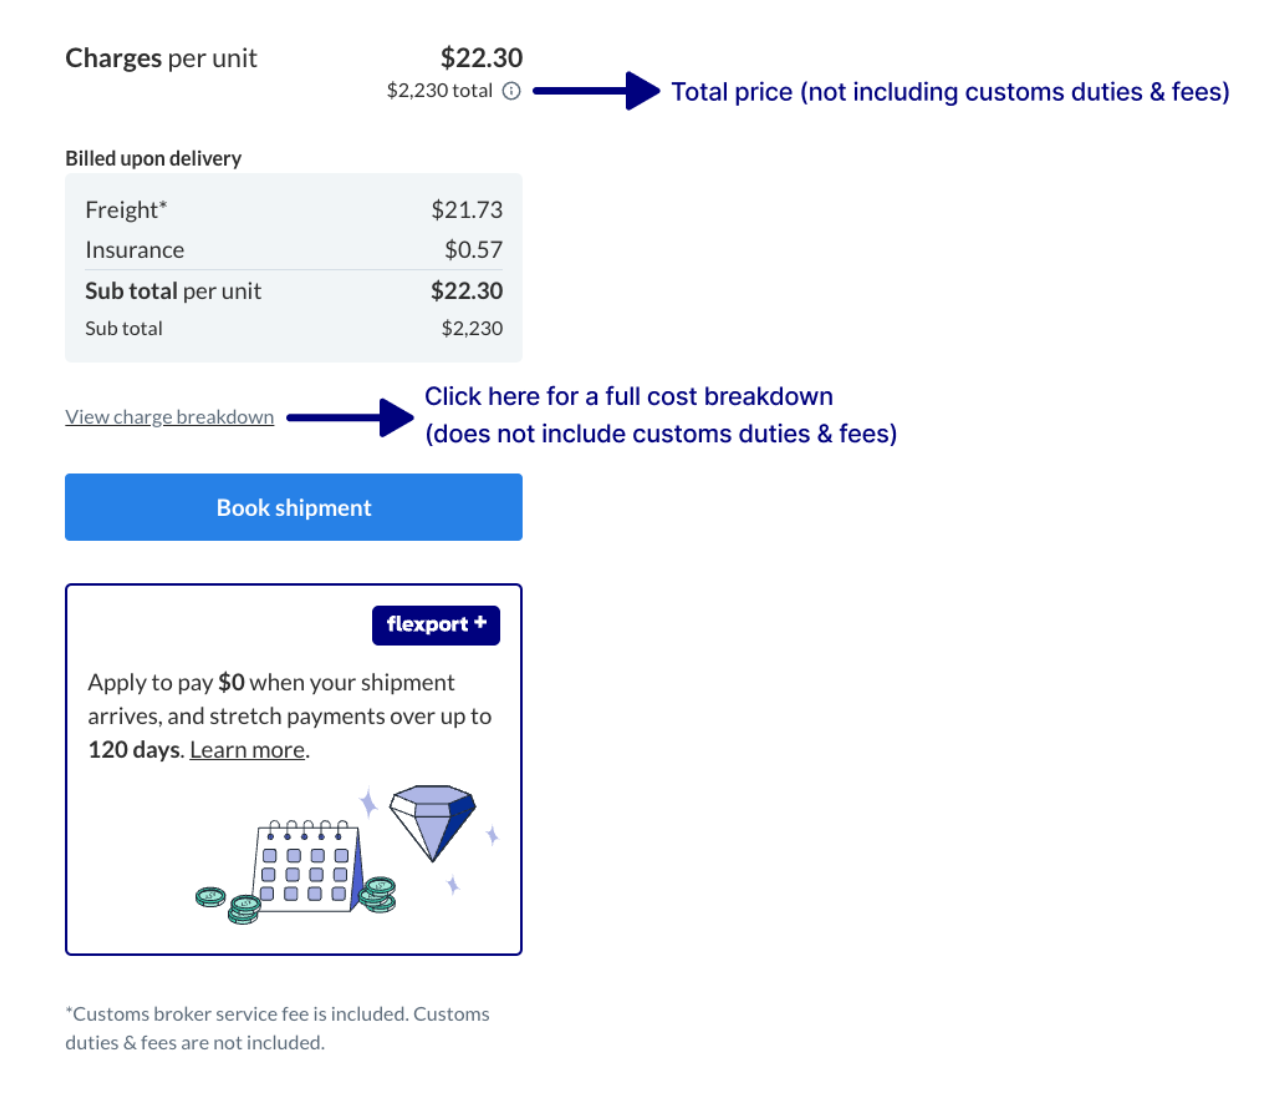The height and width of the screenshot is (1098, 1274).
Task: Select the Insurance charge row
Action: coord(293,250)
